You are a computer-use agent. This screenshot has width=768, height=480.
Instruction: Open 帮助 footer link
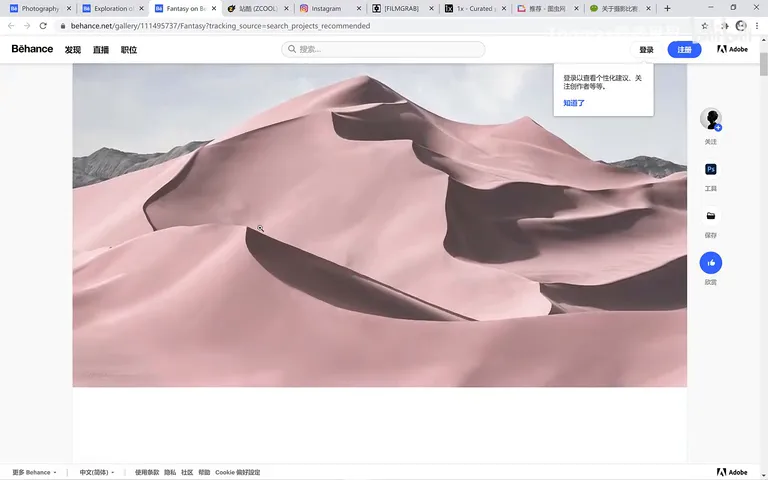tap(204, 472)
